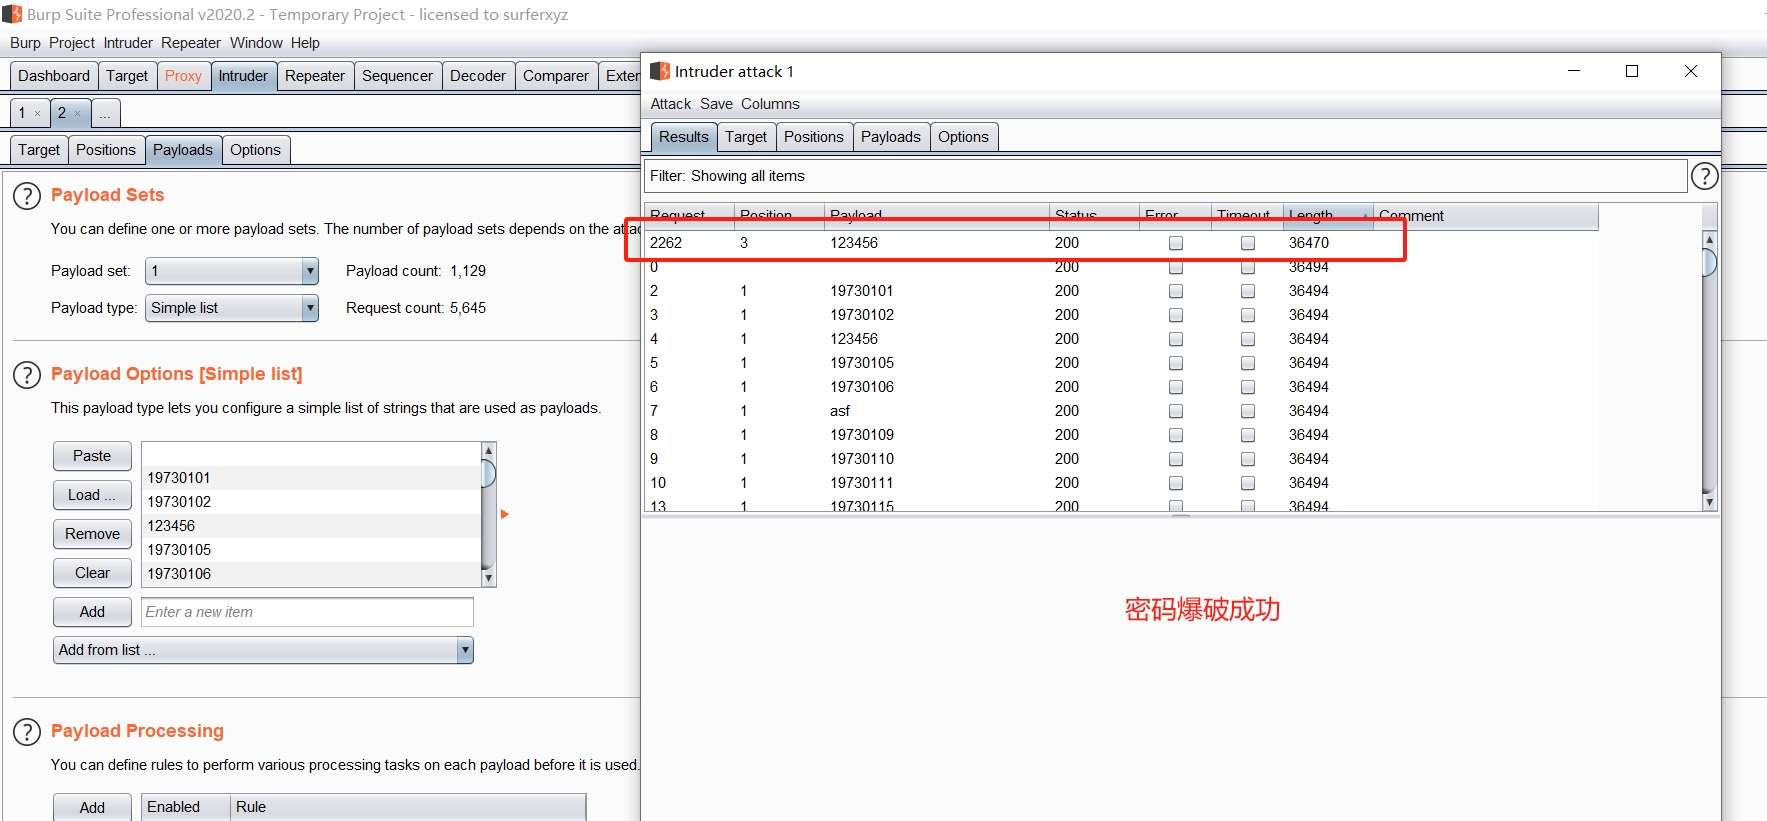Image resolution: width=1767 pixels, height=821 pixels.
Task: Sort results by the Length column
Action: click(1329, 216)
